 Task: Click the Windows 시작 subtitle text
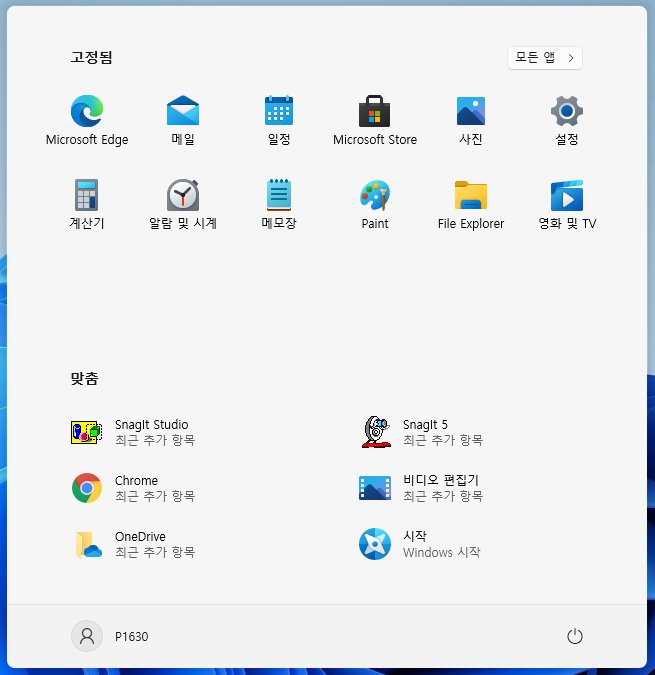pyautogui.click(x=442, y=552)
